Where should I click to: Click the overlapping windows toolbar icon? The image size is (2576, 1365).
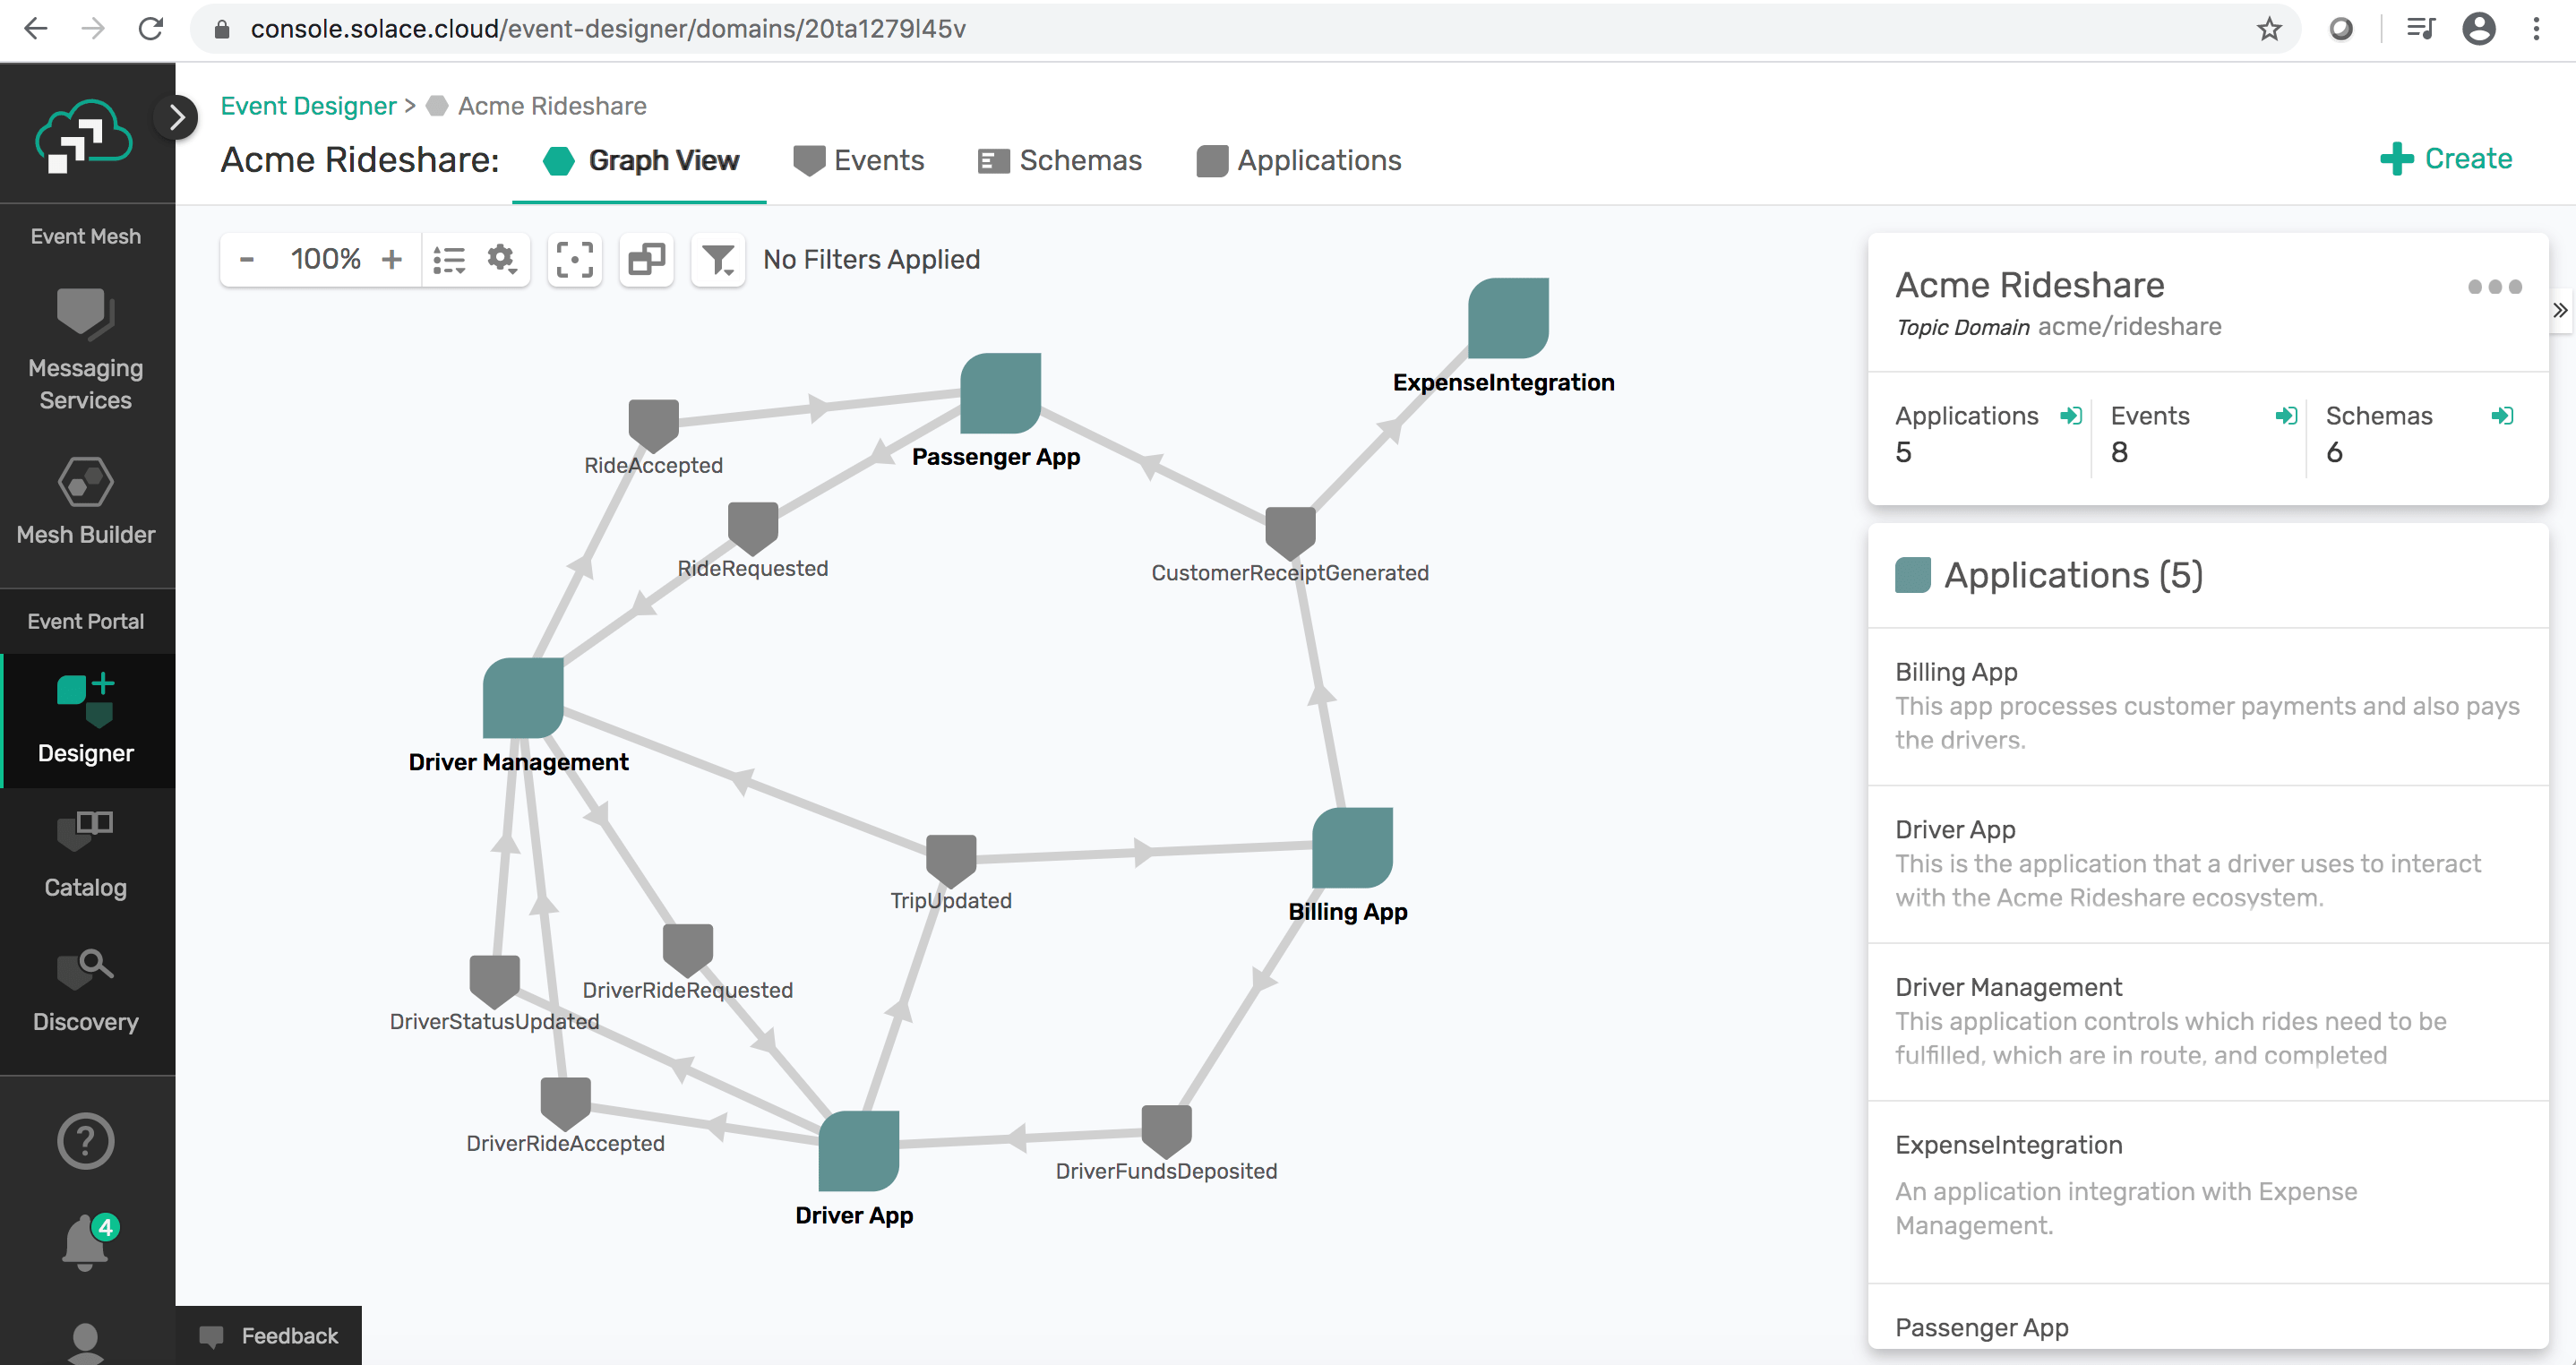pyautogui.click(x=646, y=260)
